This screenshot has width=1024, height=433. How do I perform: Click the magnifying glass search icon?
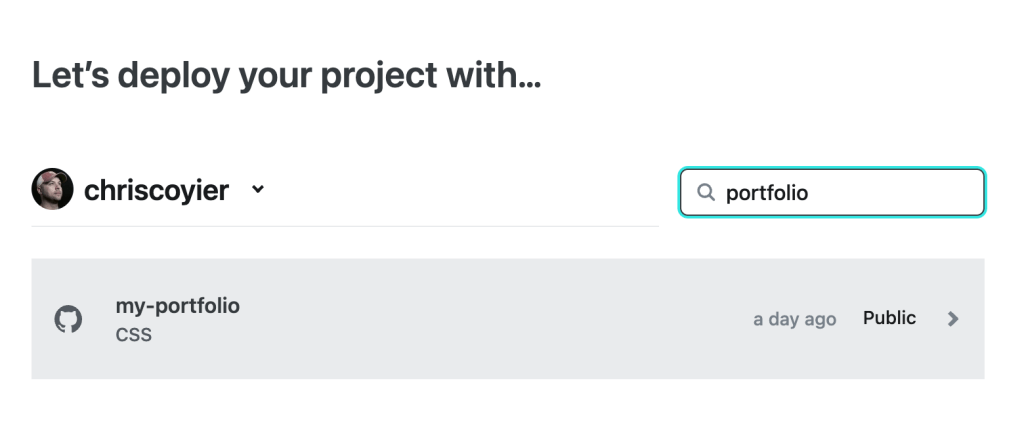tap(706, 193)
